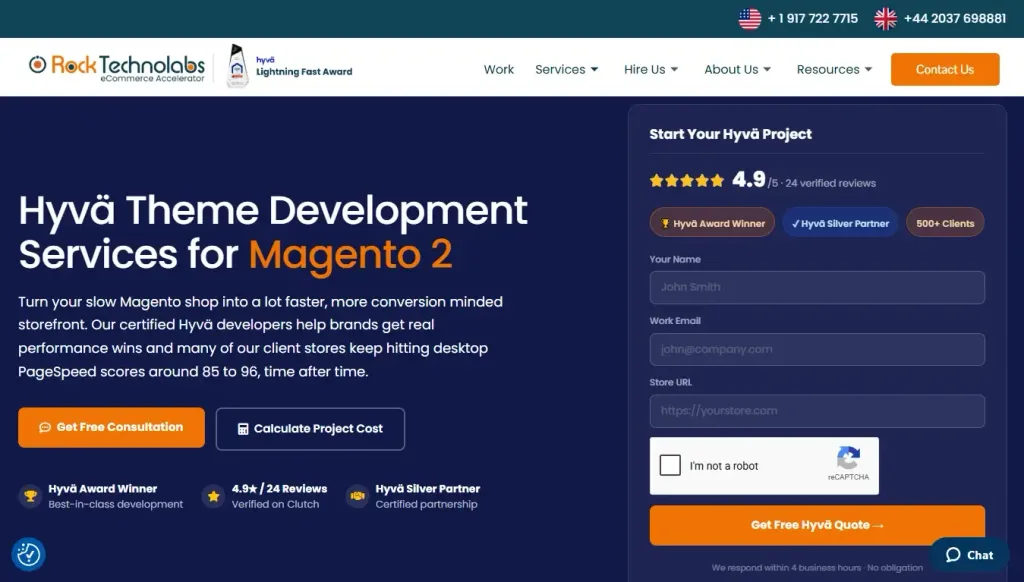Image resolution: width=1024 pixels, height=582 pixels.
Task: Open the About Us menu
Action: [737, 69]
